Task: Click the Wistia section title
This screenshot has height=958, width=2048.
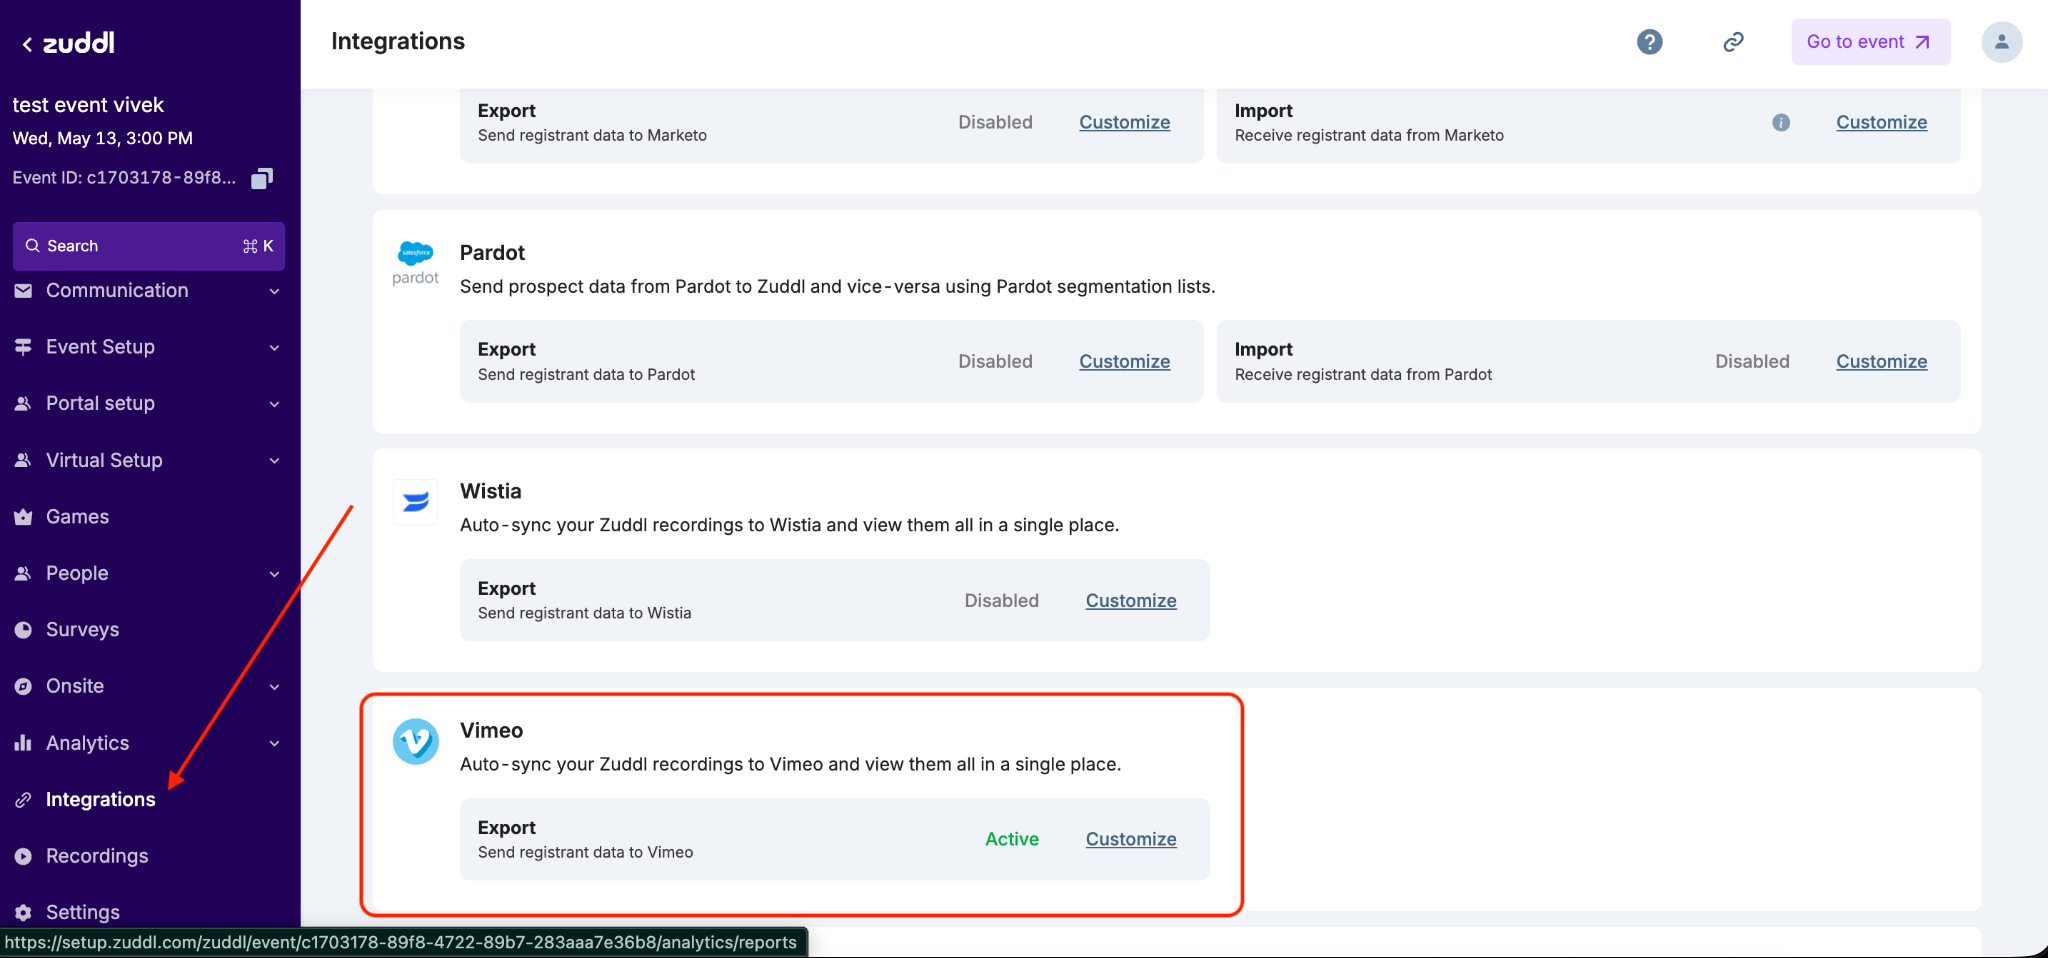Action: (490, 491)
